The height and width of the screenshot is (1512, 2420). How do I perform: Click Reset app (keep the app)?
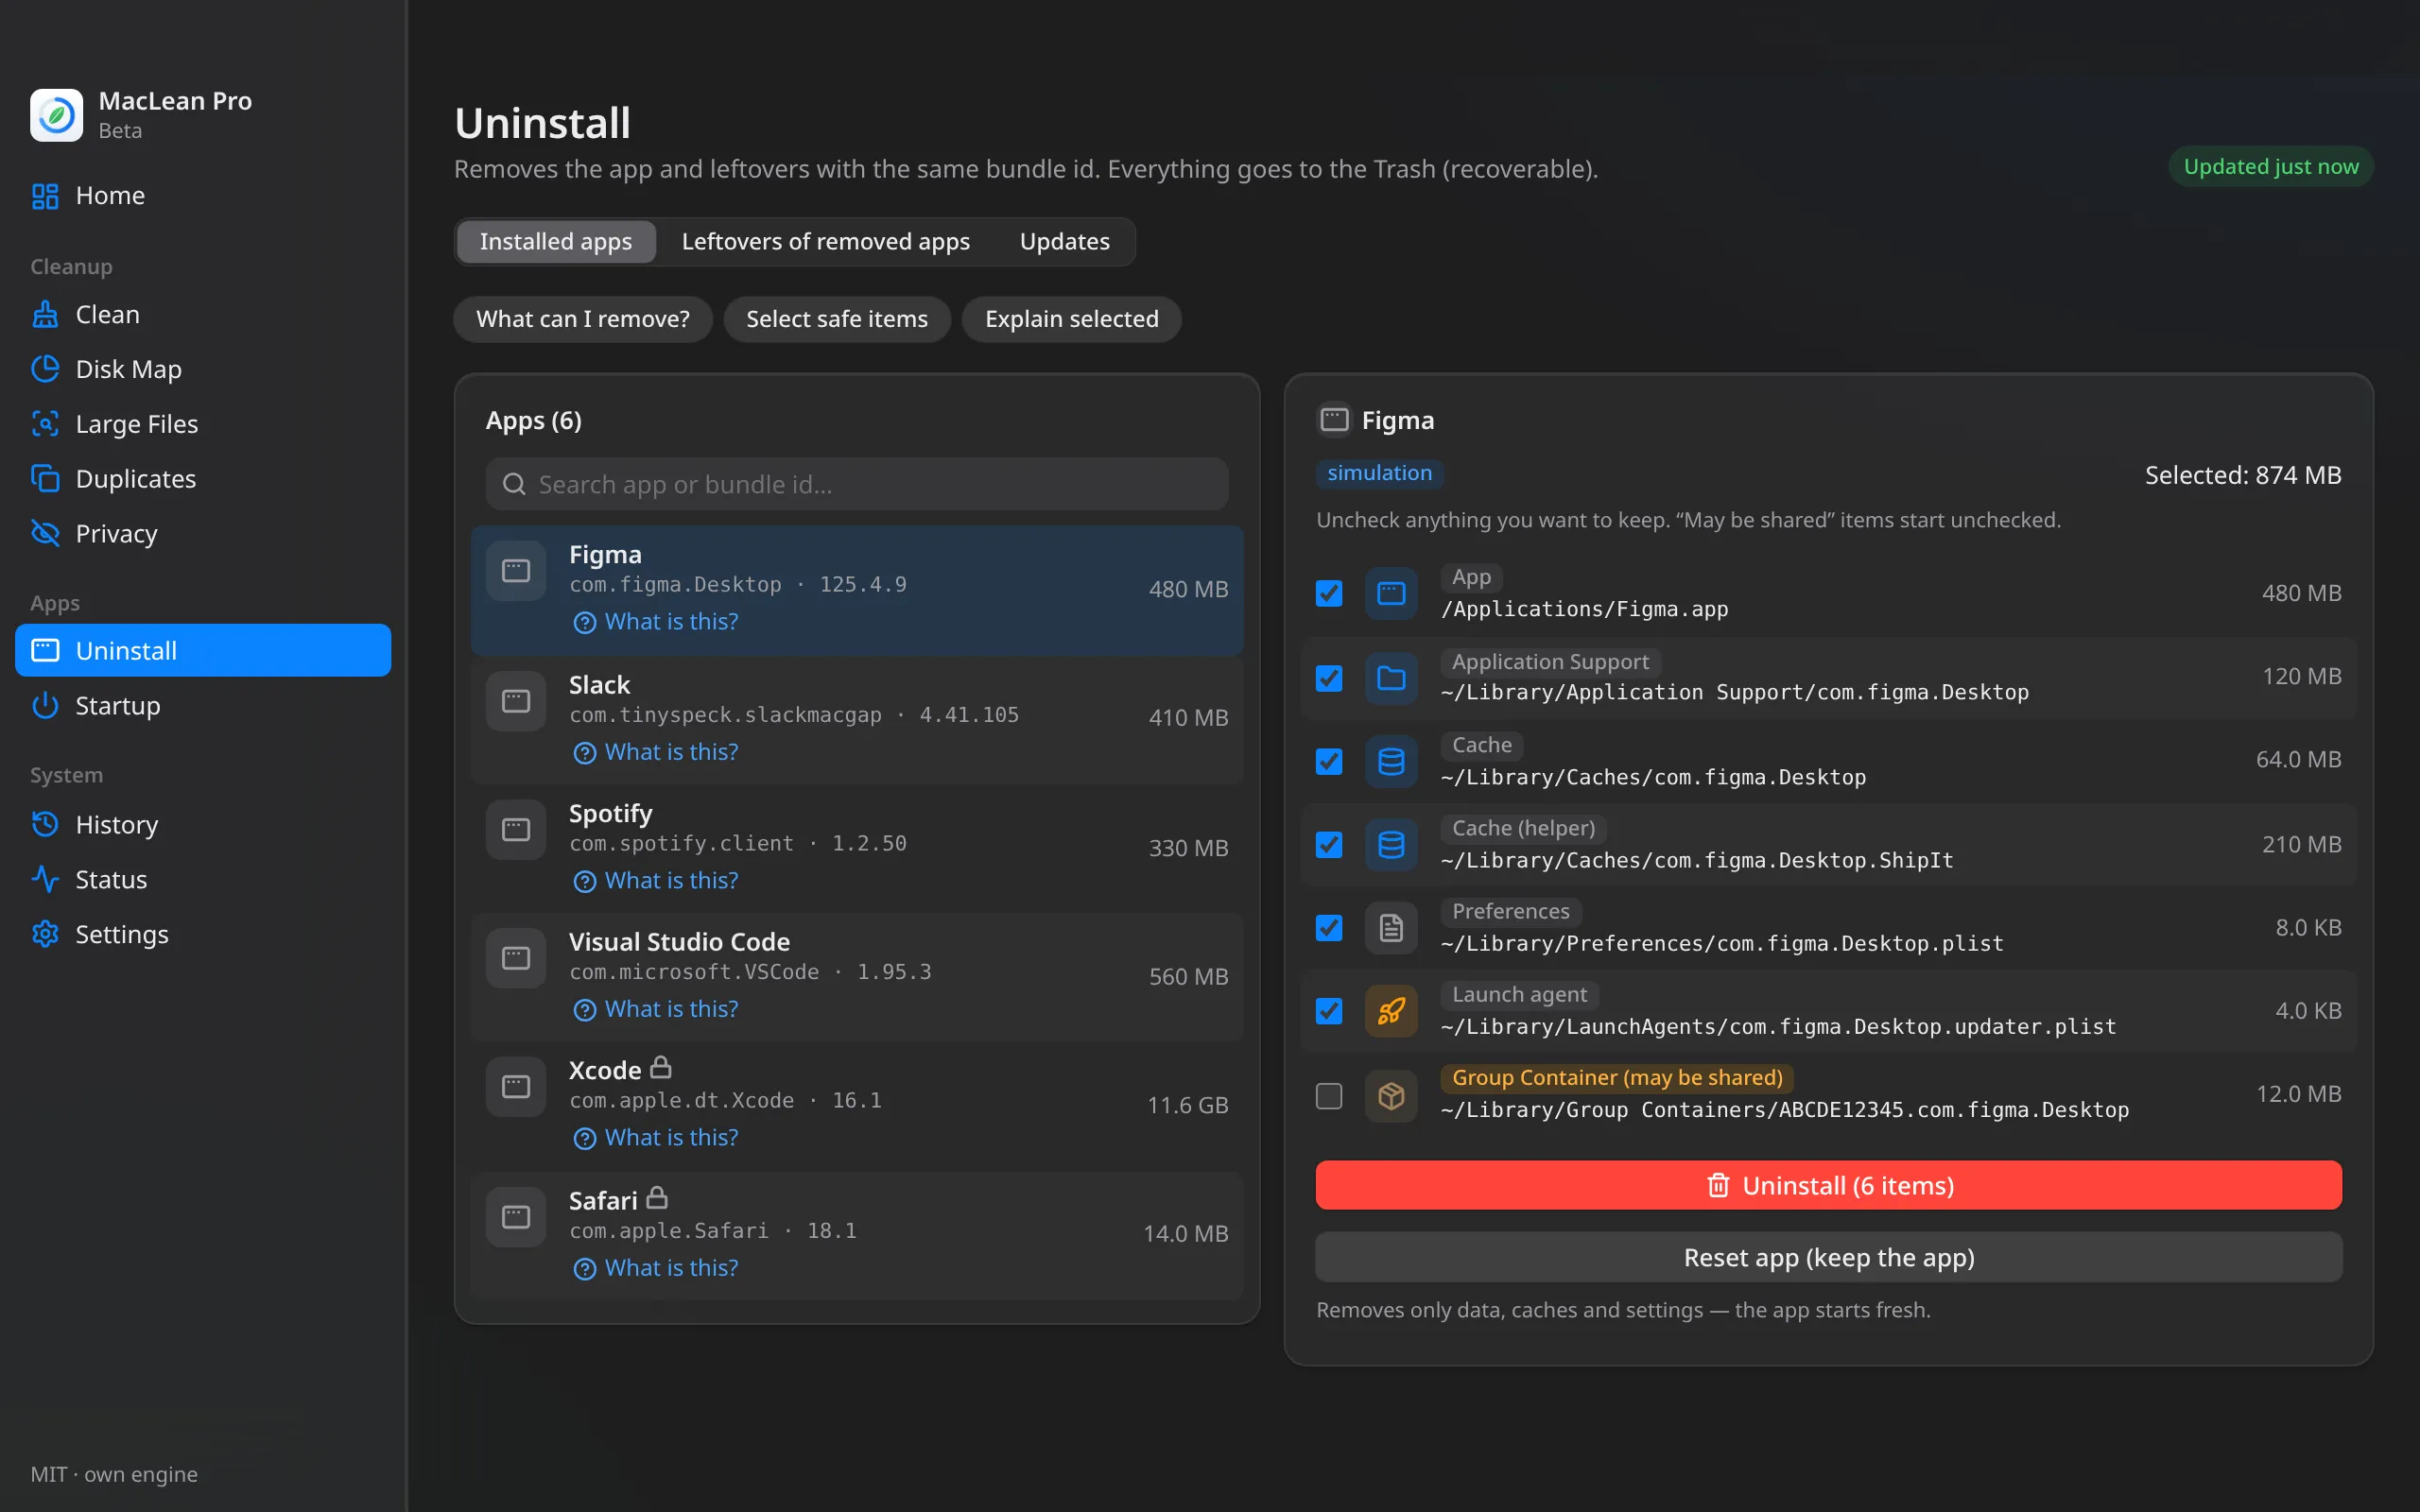[x=1829, y=1258]
